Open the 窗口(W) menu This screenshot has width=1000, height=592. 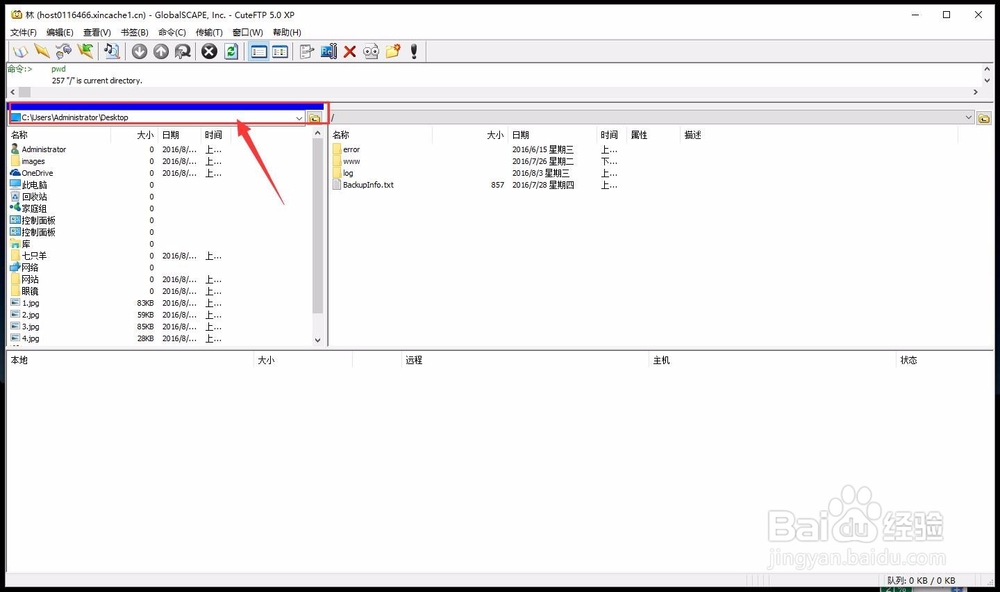tap(247, 33)
